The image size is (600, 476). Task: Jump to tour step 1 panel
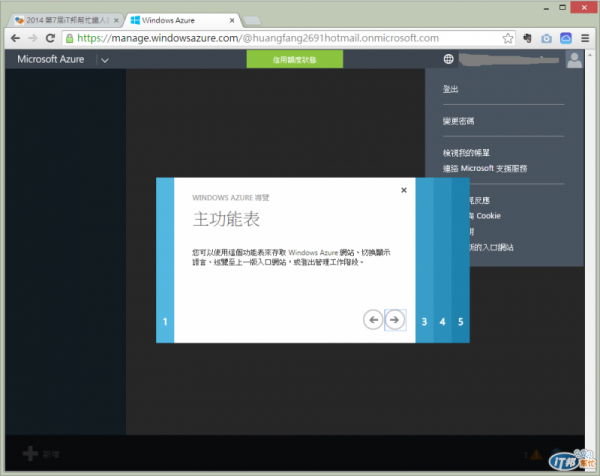point(165,260)
